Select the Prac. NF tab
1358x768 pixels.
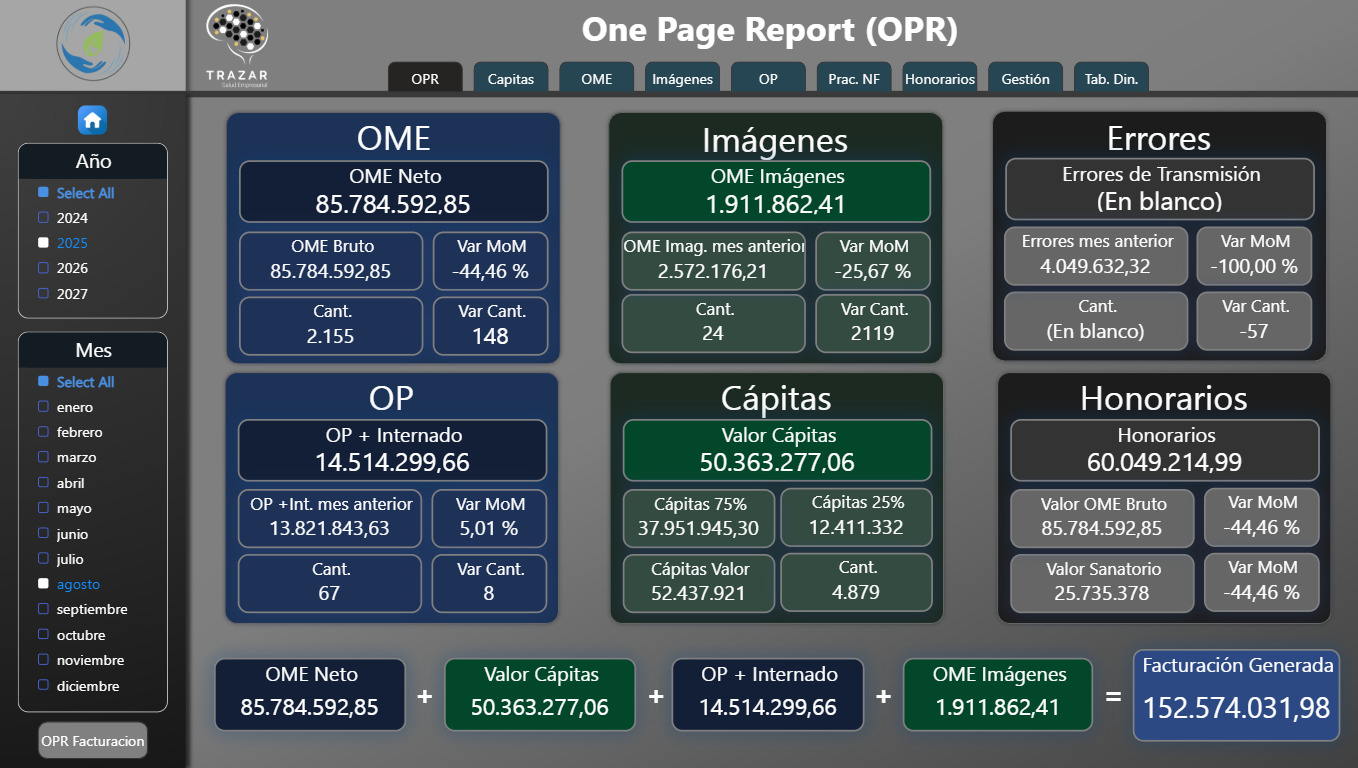(x=854, y=79)
